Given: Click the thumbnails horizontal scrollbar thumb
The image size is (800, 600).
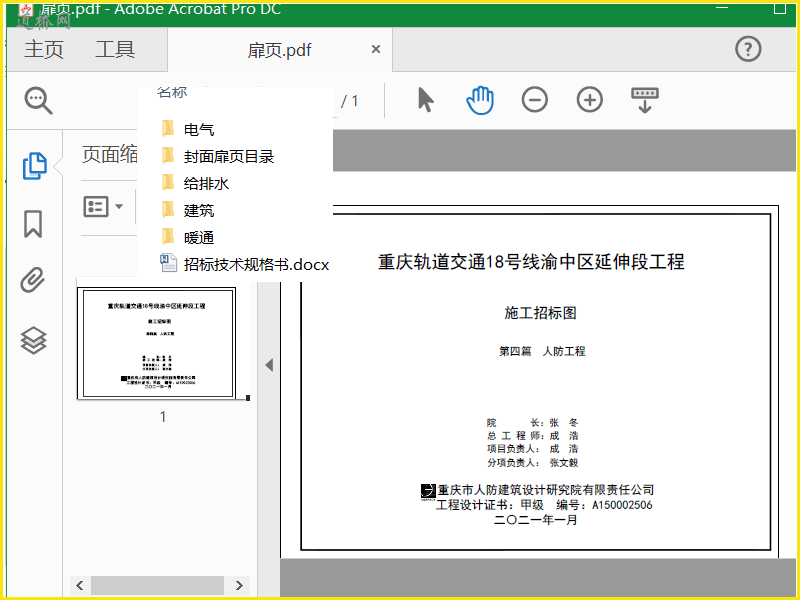Looking at the screenshot, I should [157, 585].
